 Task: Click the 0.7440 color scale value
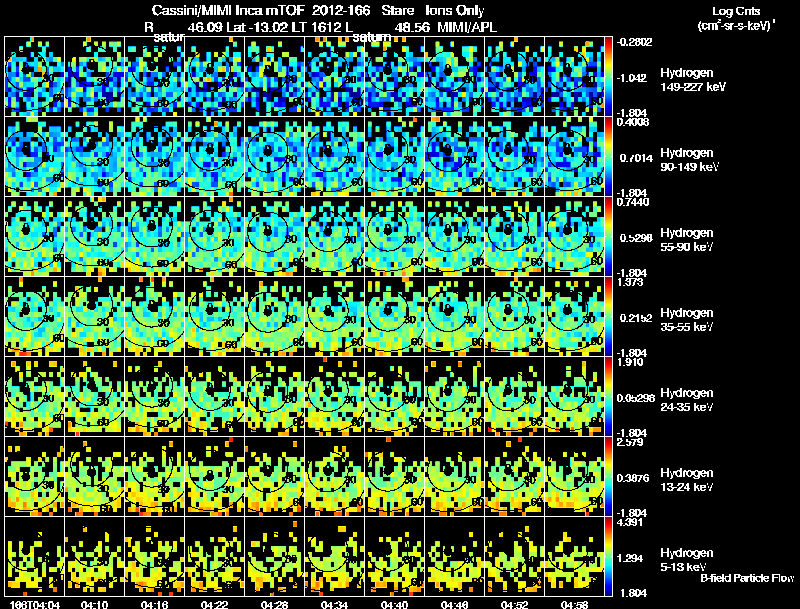click(633, 202)
